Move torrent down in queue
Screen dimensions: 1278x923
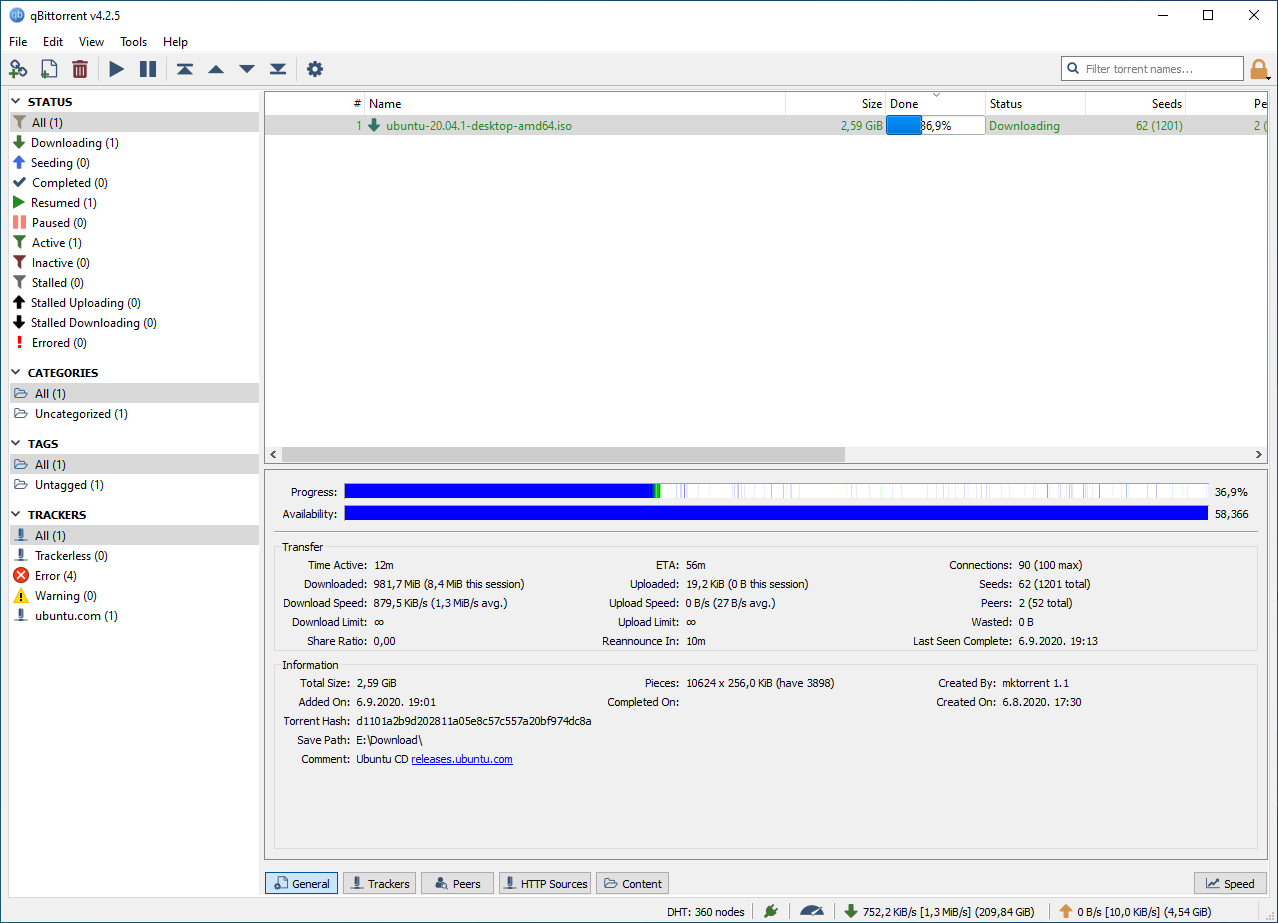coord(247,69)
